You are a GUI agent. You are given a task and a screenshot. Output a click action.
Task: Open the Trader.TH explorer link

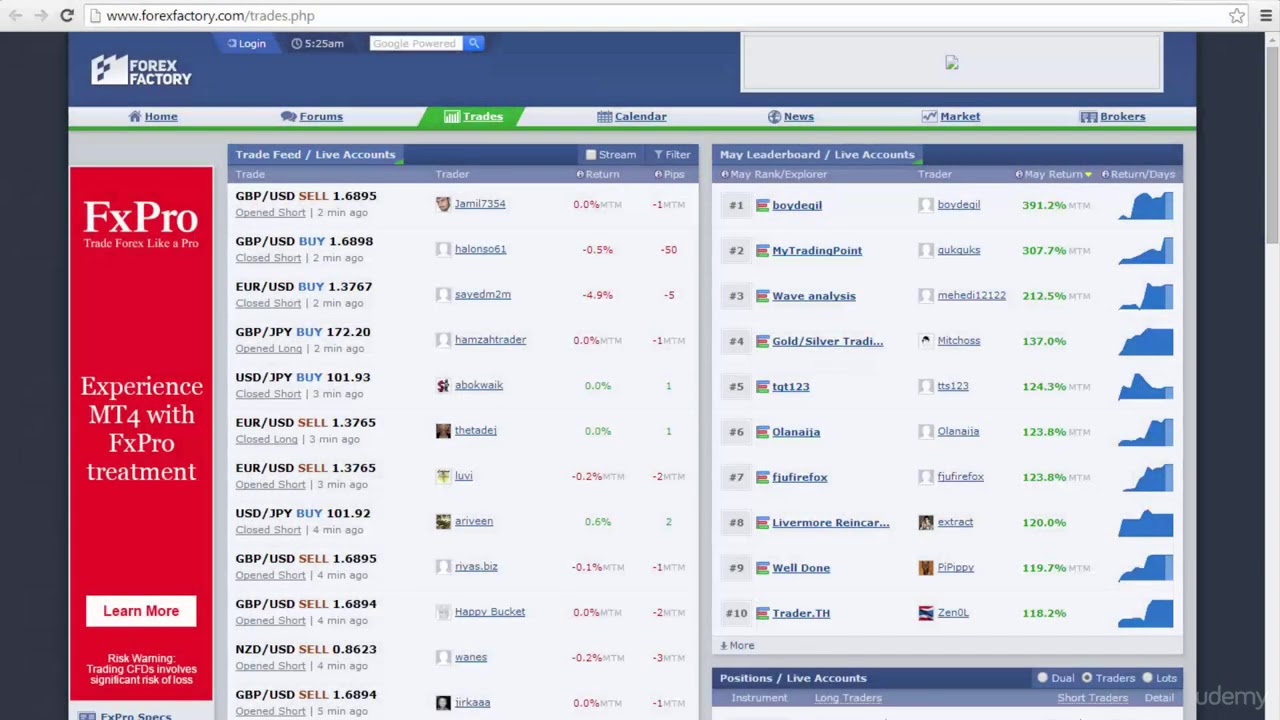pyautogui.click(x=801, y=613)
